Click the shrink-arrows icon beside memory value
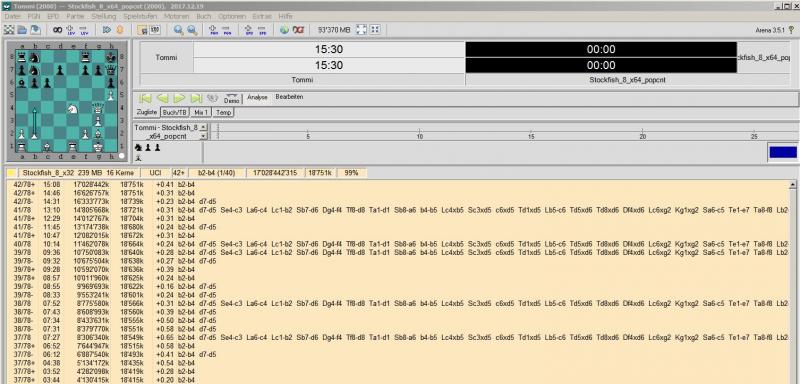The height and width of the screenshot is (384, 800). coord(375,30)
